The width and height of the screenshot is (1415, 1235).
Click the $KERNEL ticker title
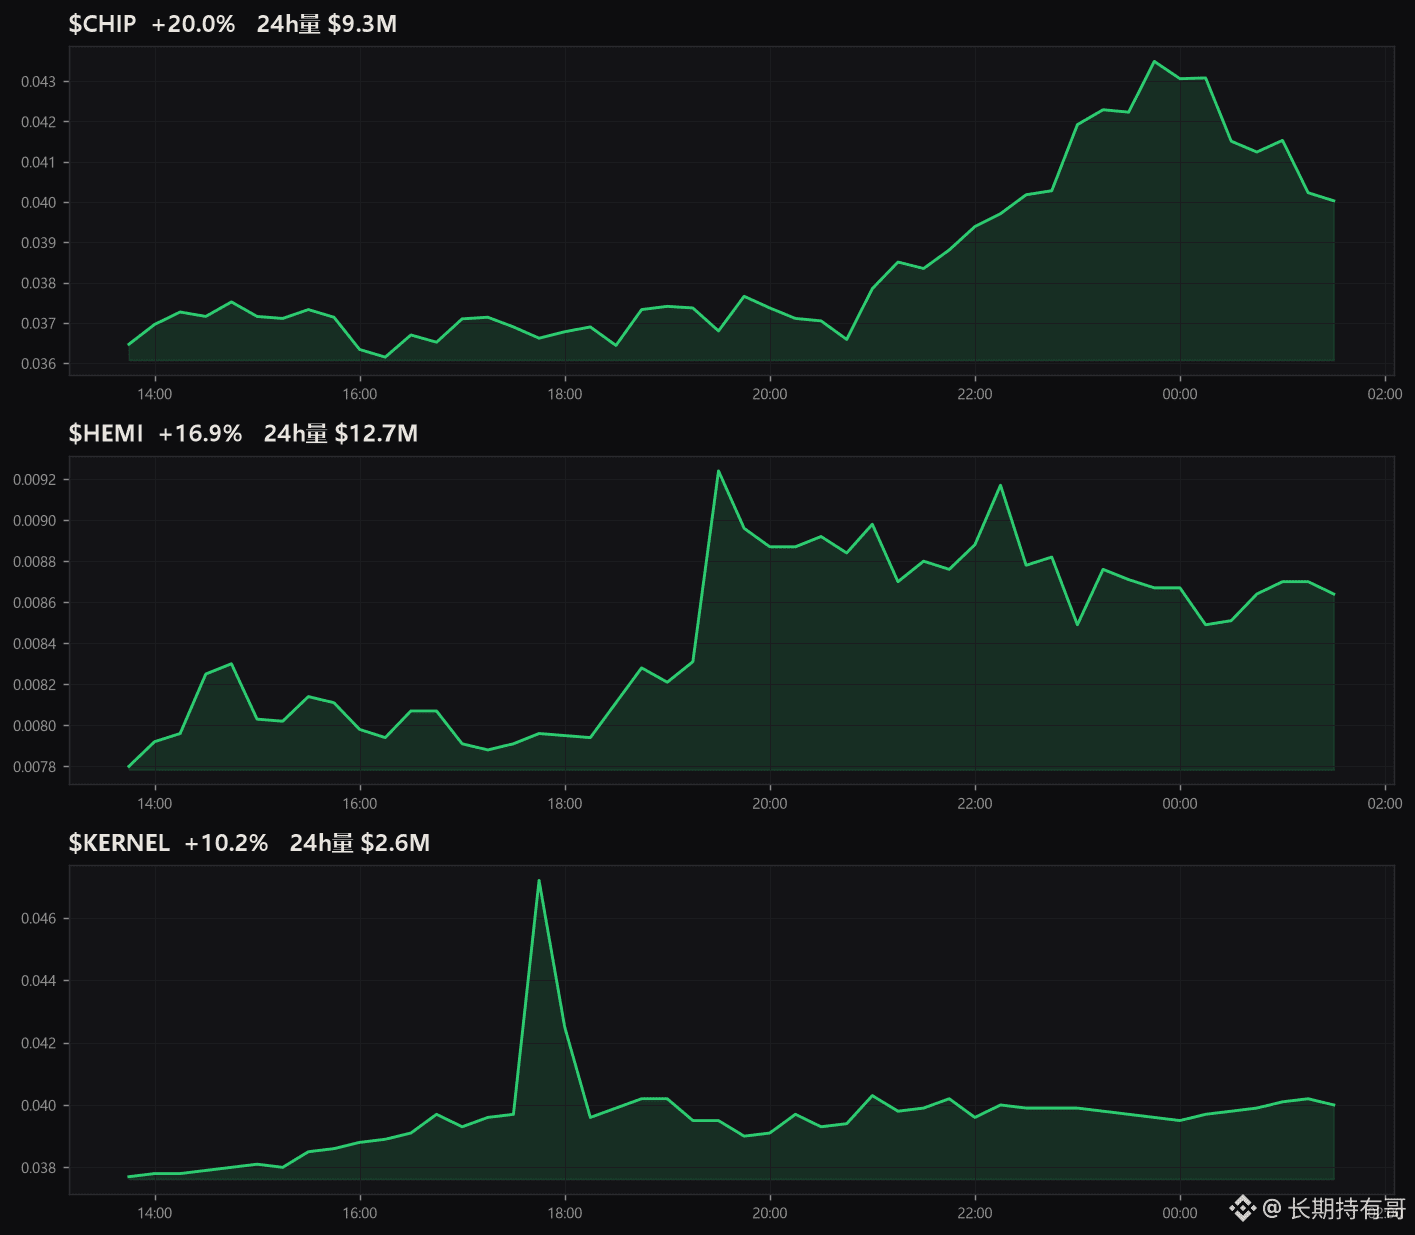(x=119, y=843)
